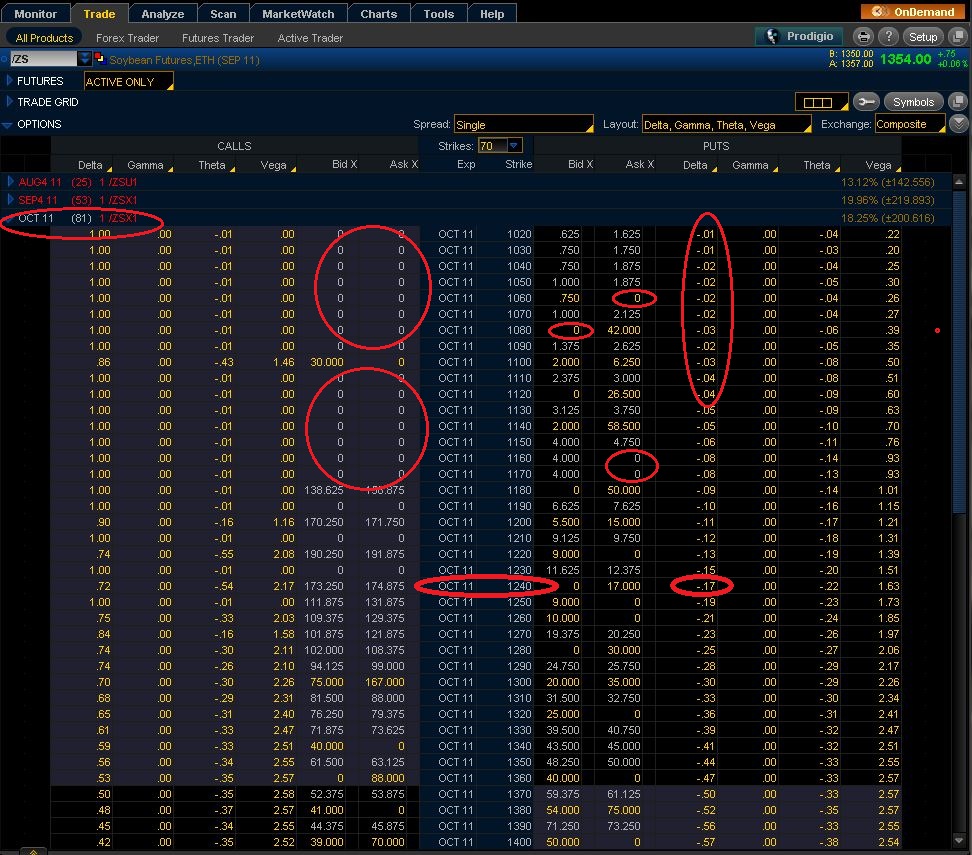
Task: Open the Help tab
Action: click(x=492, y=14)
